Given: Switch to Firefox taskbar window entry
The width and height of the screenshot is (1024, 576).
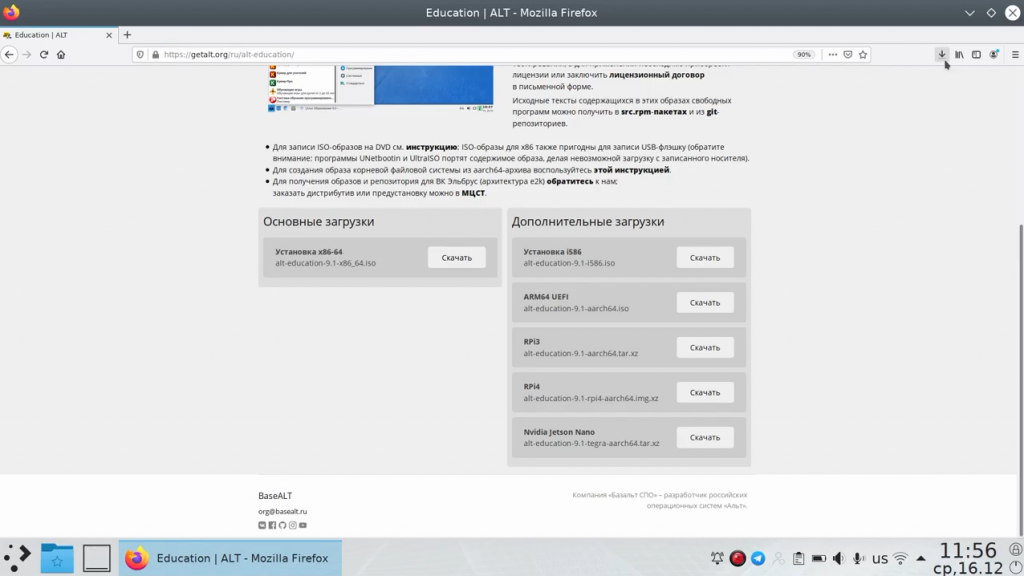Looking at the screenshot, I should [230, 558].
